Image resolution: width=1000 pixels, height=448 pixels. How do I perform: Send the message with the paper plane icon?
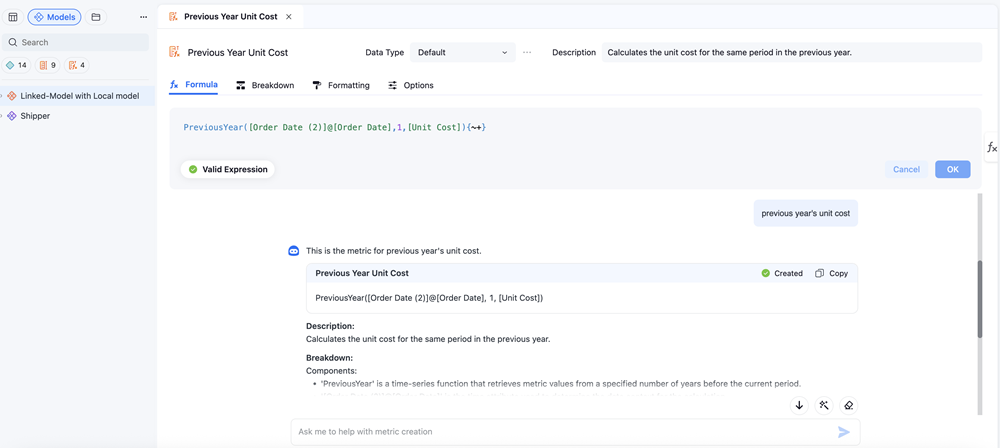[843, 432]
